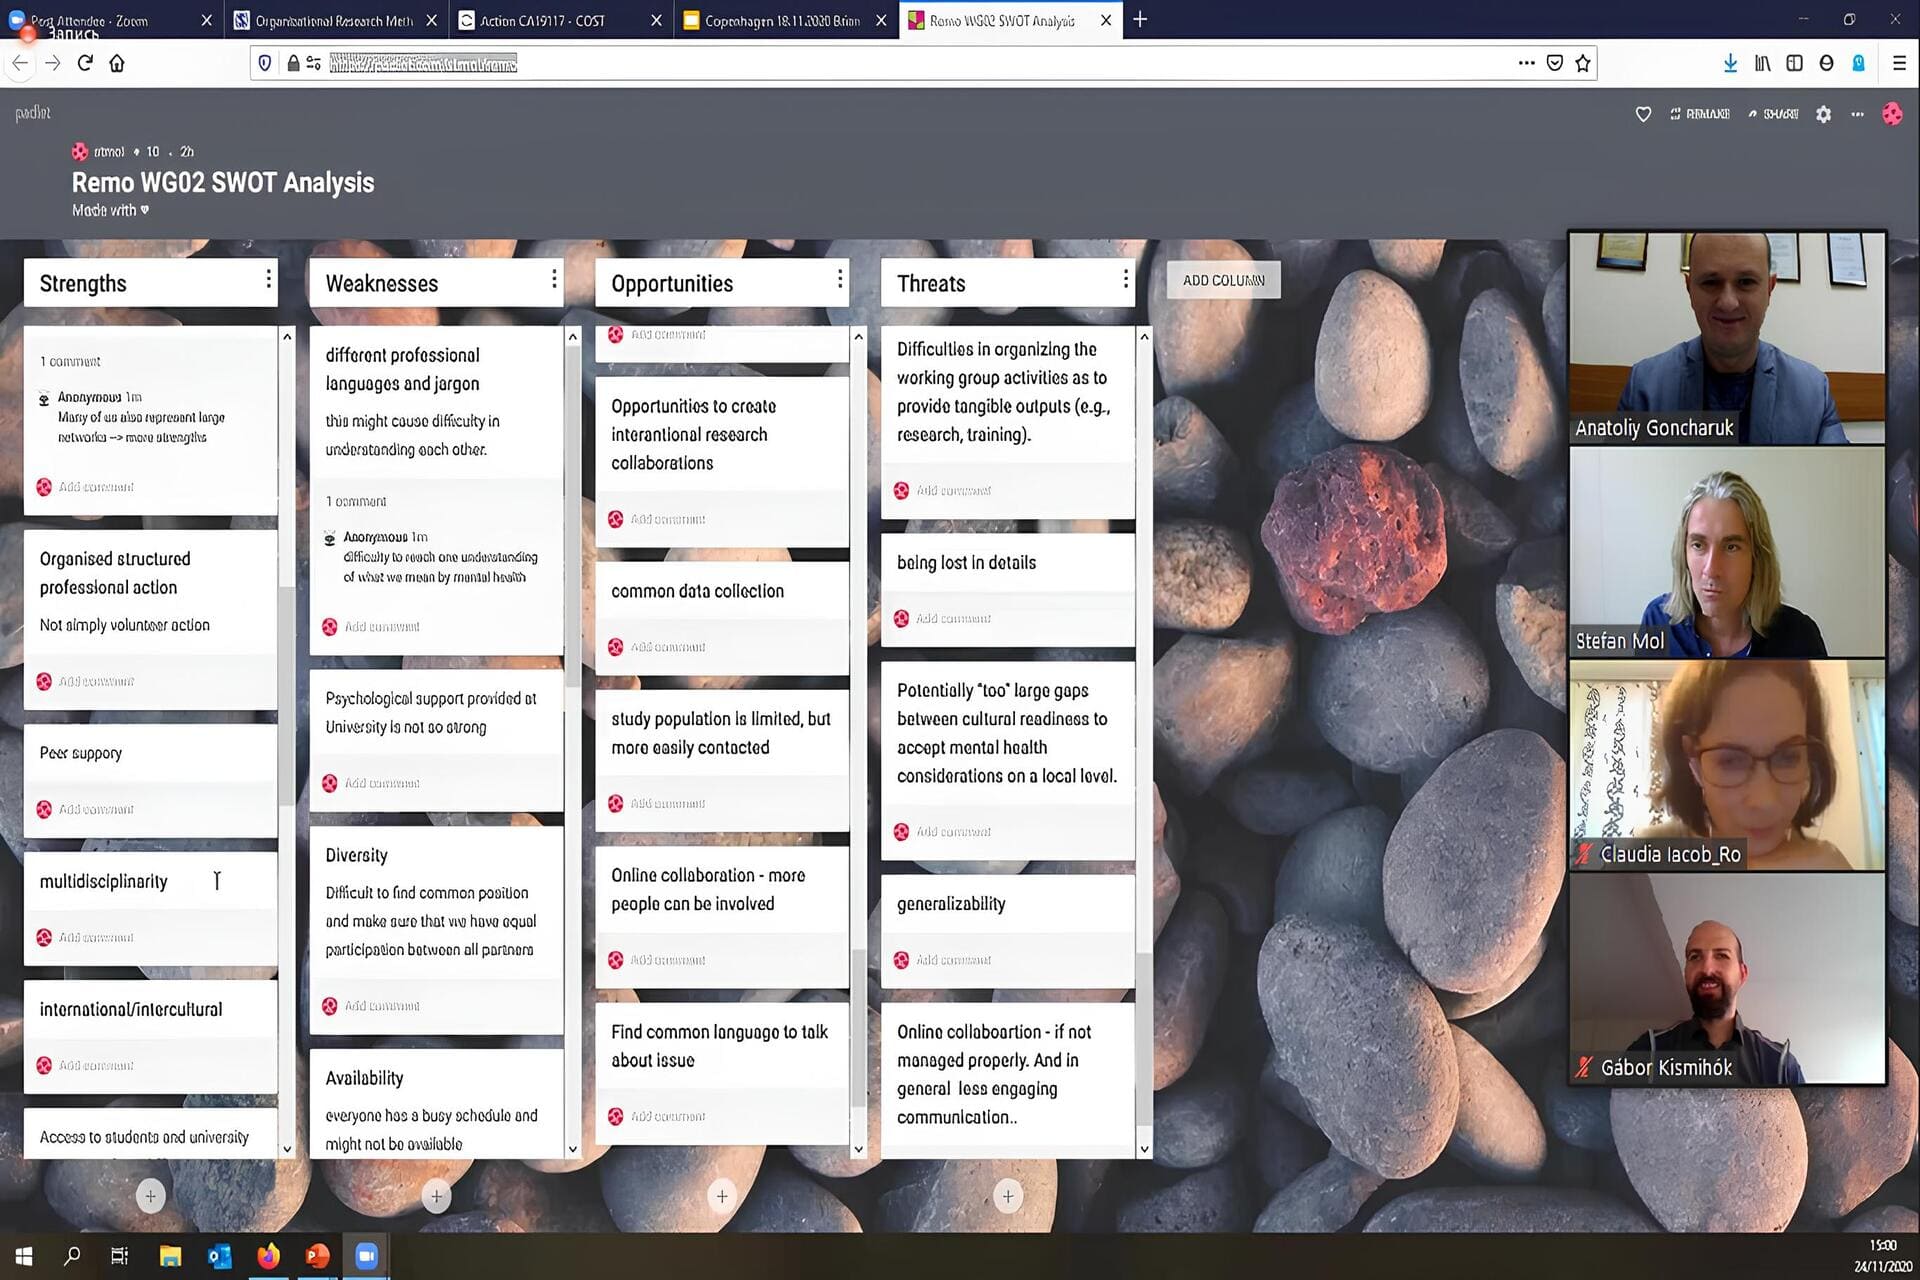The width and height of the screenshot is (1920, 1280).
Task: Open Strengths column options menu
Action: (268, 280)
